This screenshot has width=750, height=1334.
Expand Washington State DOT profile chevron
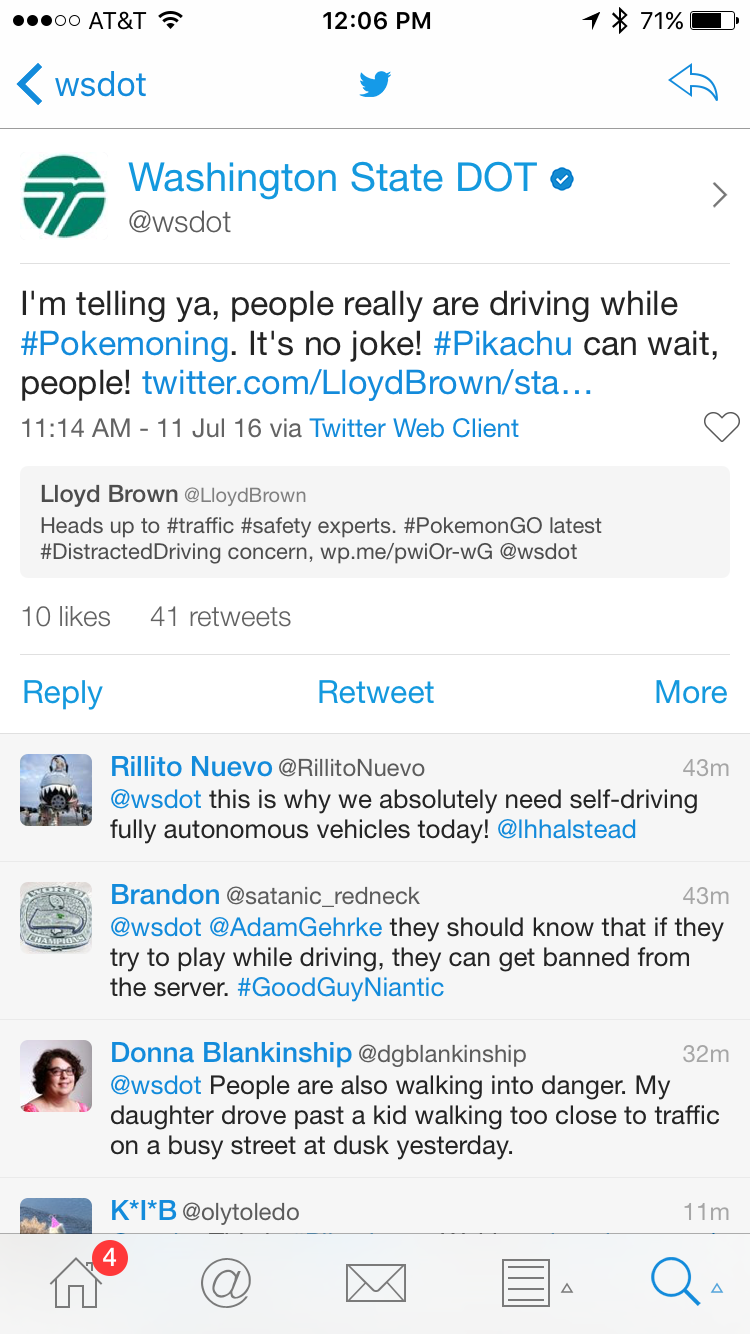(719, 195)
